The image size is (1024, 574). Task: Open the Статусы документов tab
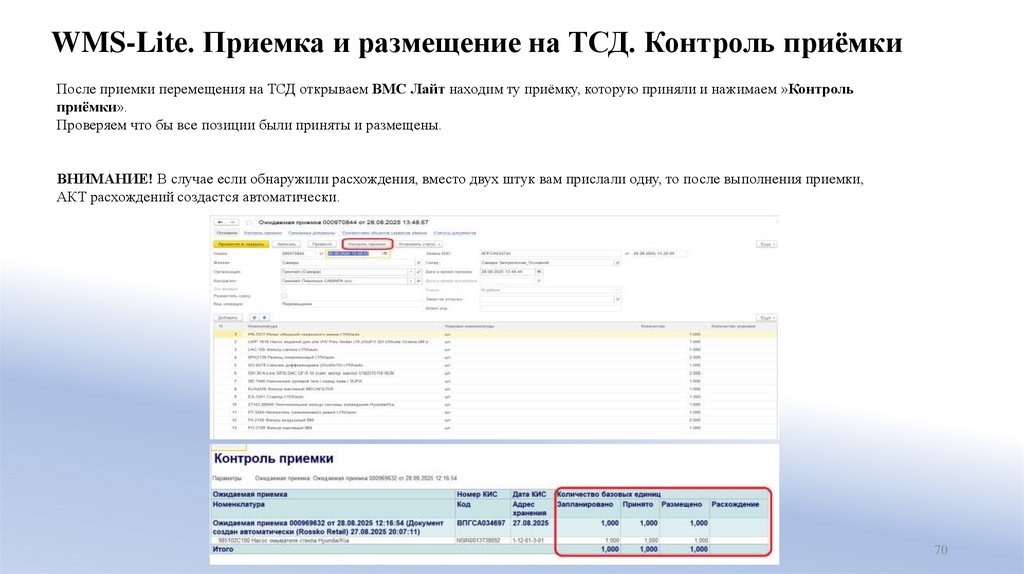pos(455,233)
